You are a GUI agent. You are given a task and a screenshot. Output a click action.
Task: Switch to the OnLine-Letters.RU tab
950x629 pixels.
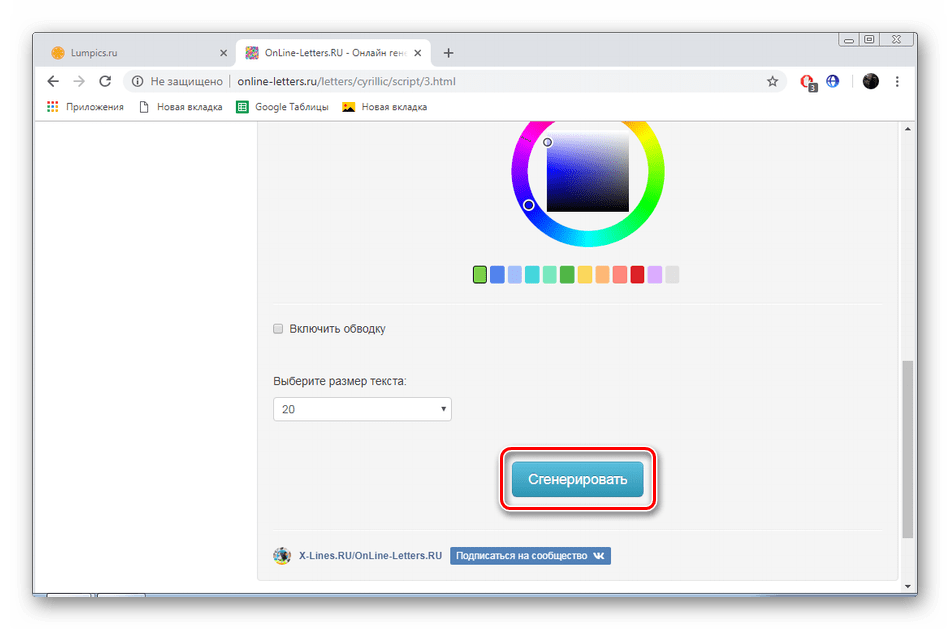(x=333, y=53)
